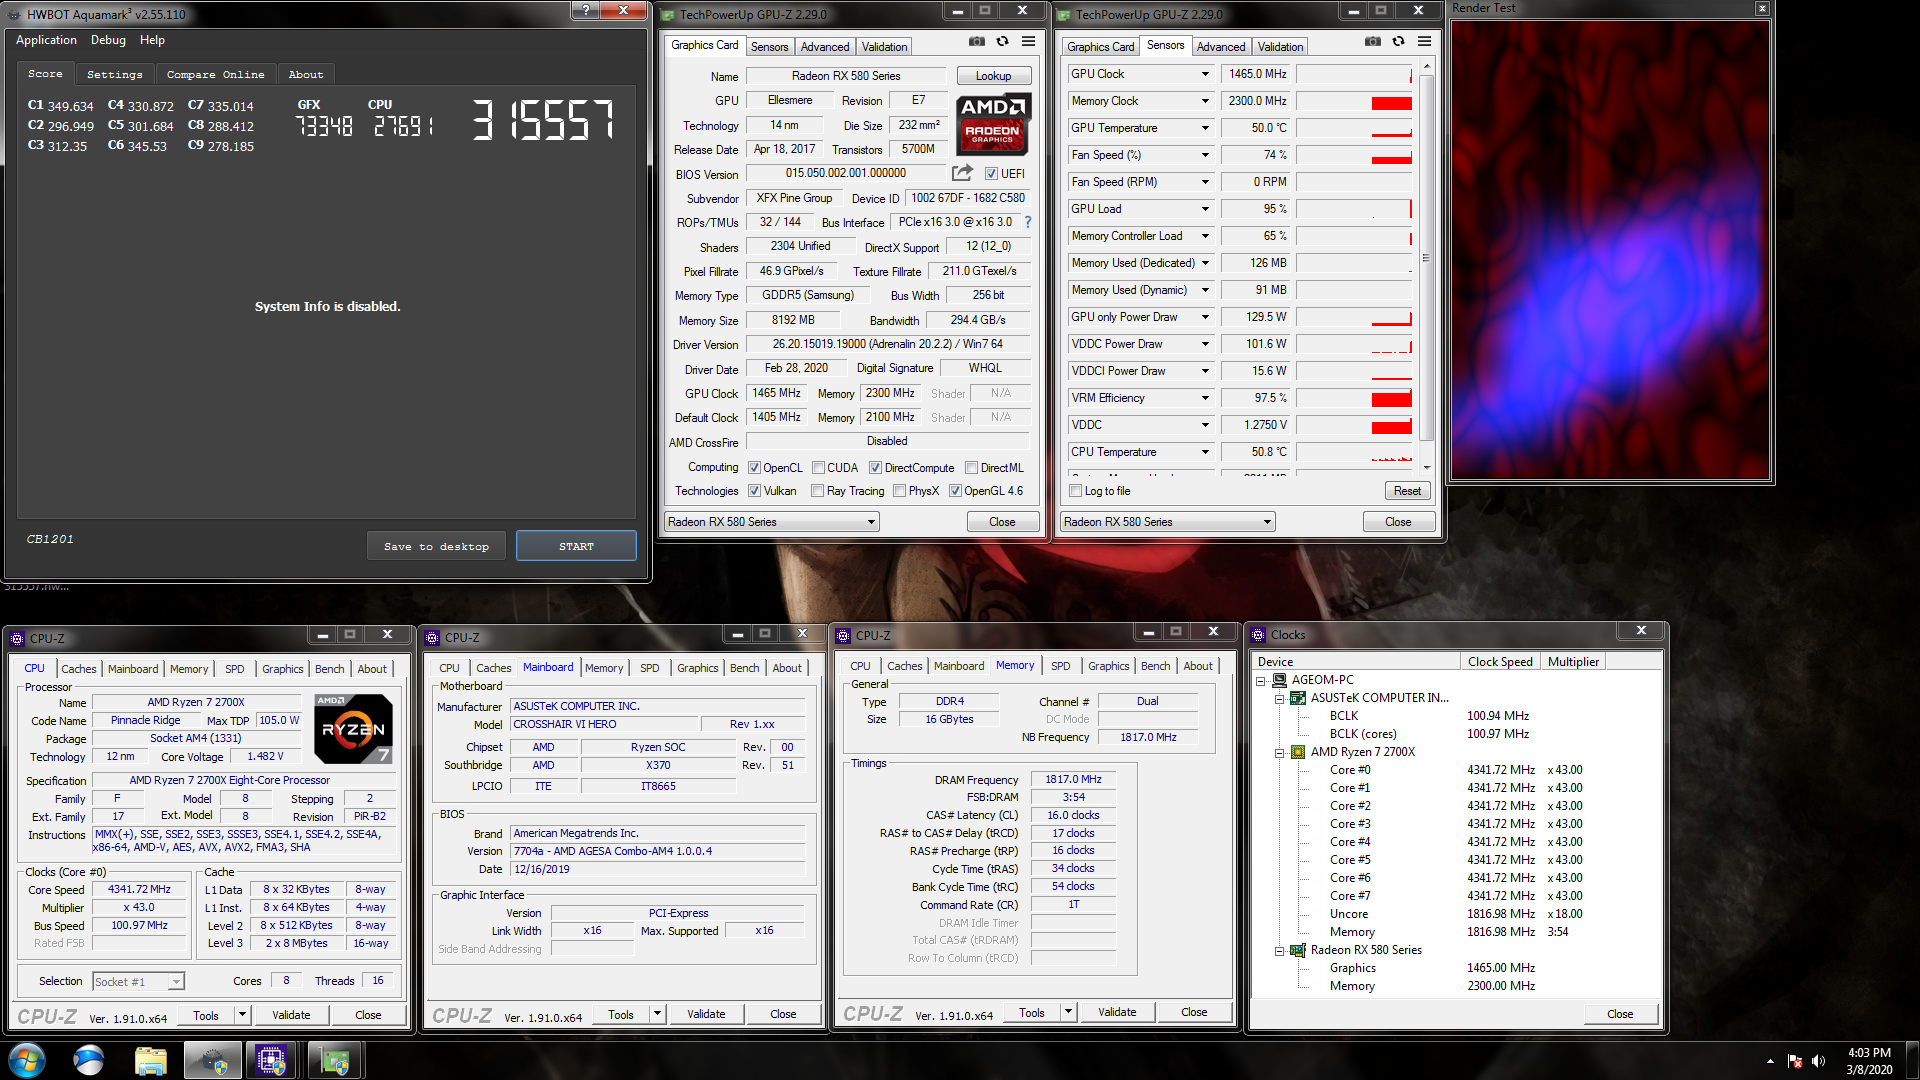
Task: Toggle the UEFI checkbox
Action: coord(991,173)
